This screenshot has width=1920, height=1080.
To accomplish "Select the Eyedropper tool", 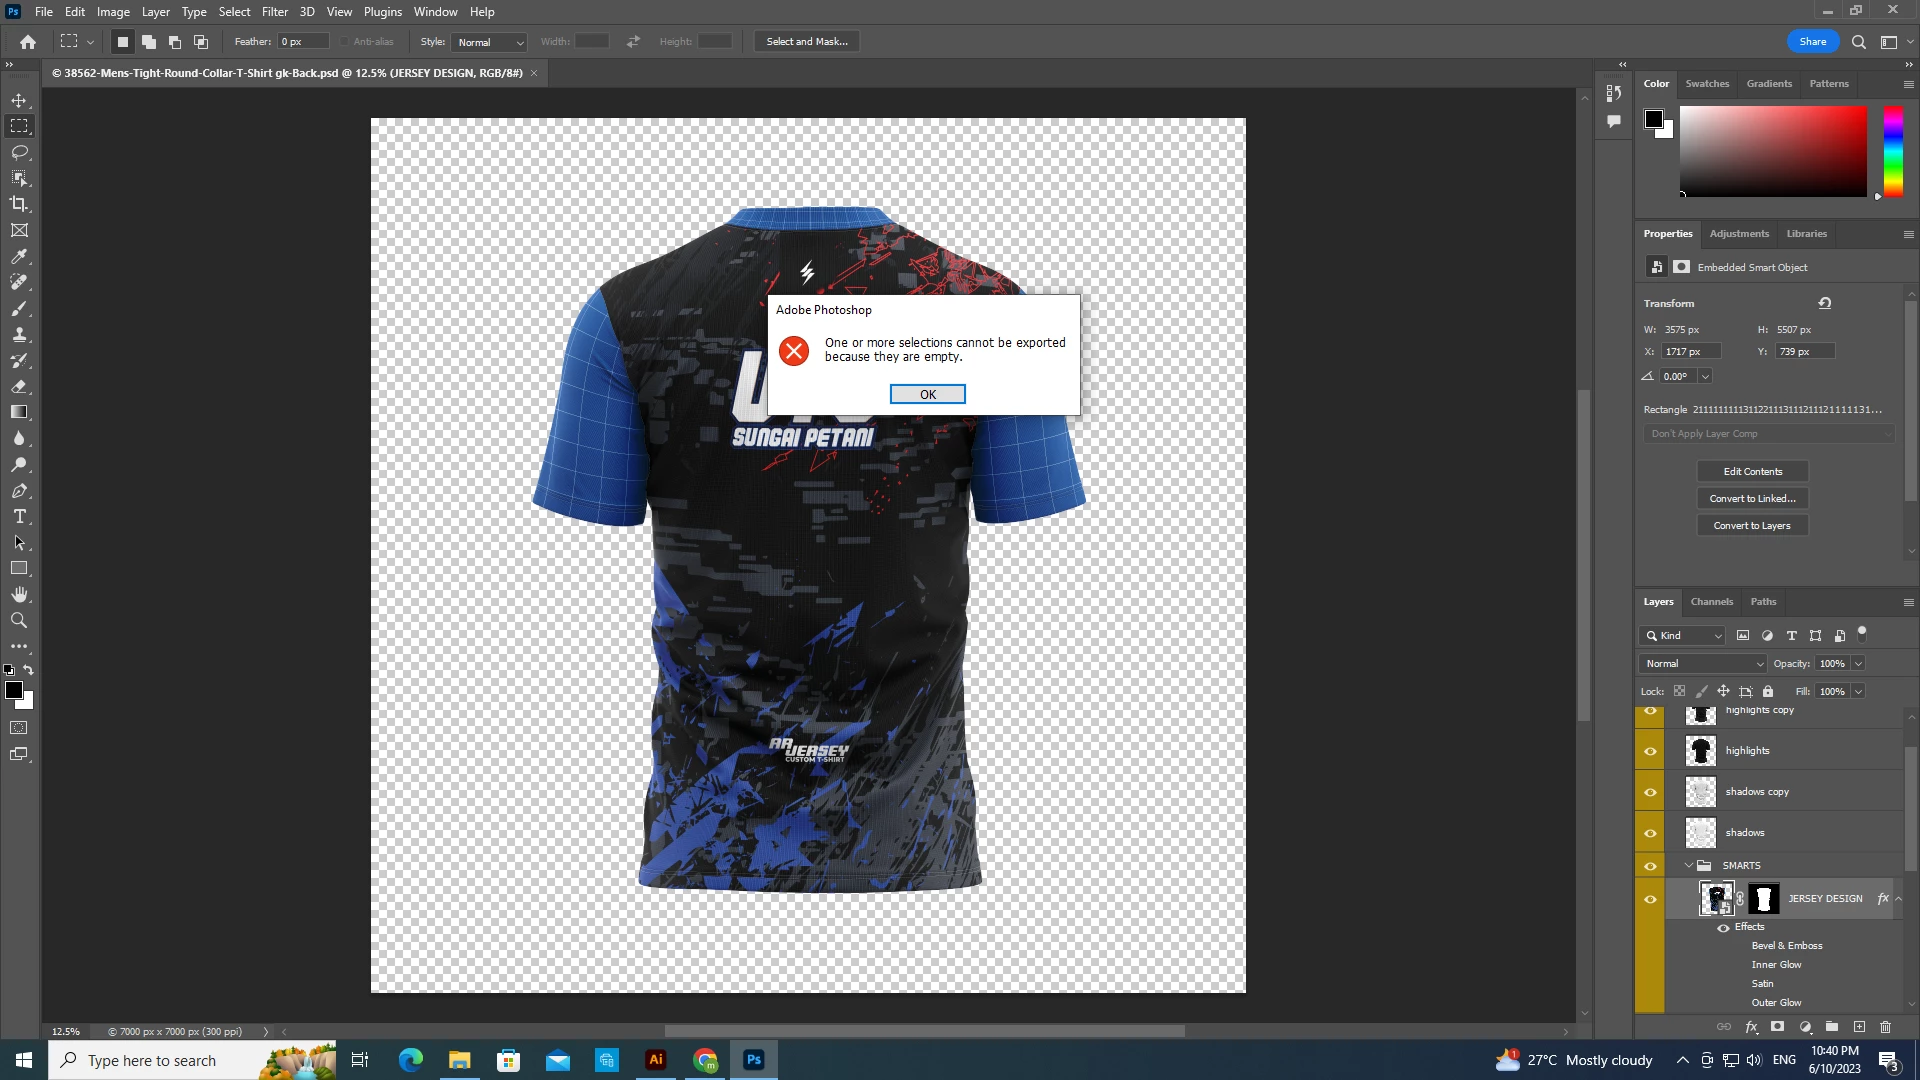I will [x=19, y=256].
